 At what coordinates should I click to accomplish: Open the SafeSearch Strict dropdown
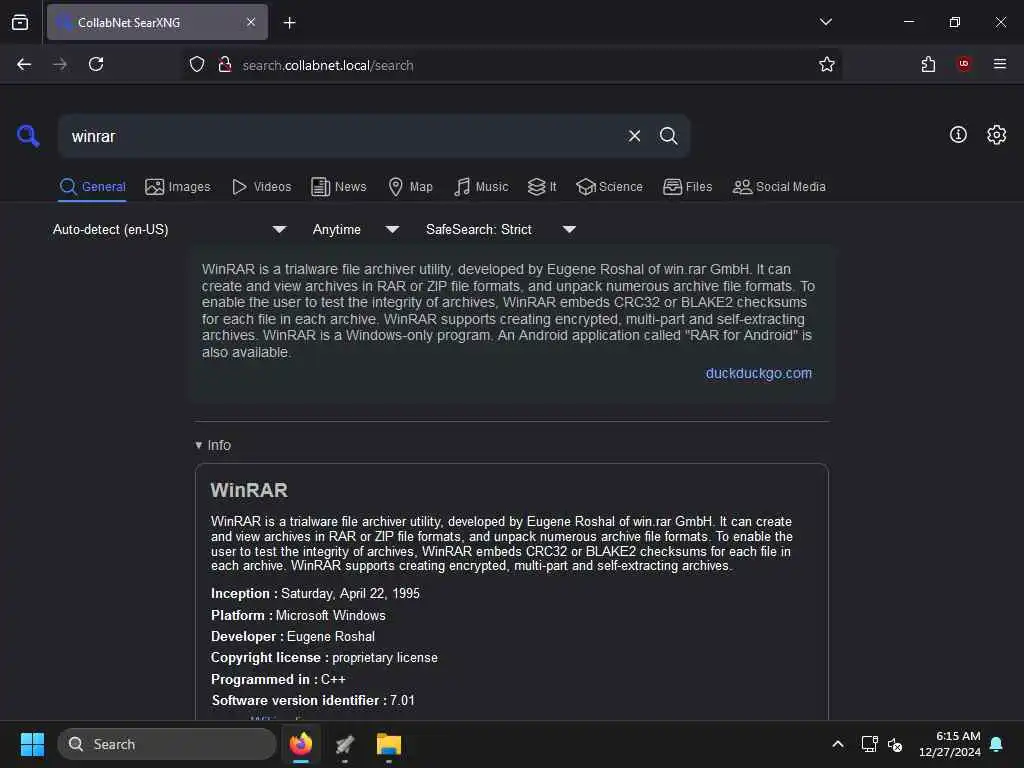(x=500, y=230)
